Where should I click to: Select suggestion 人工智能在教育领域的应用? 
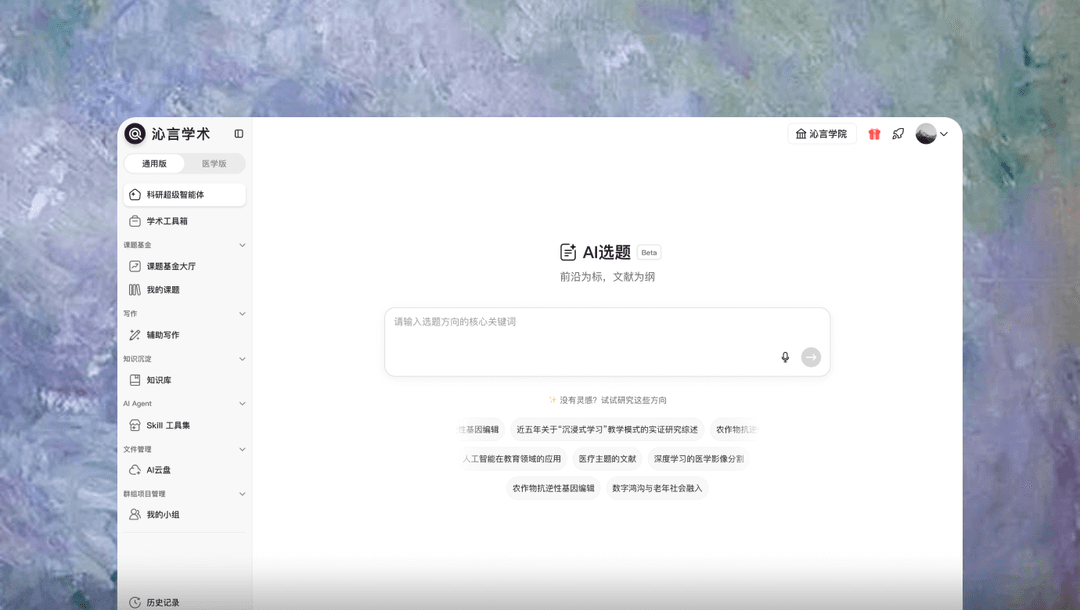click(514, 459)
